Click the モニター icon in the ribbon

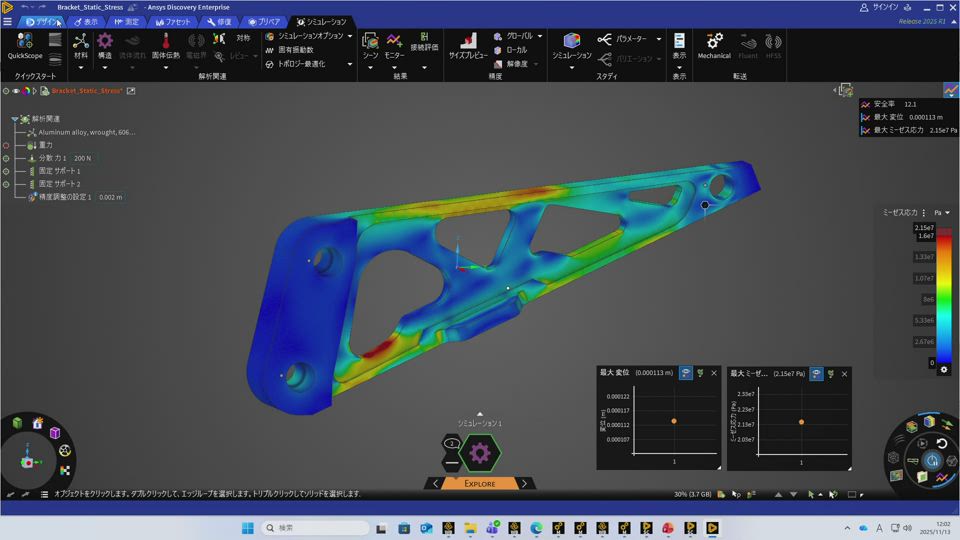[x=395, y=44]
